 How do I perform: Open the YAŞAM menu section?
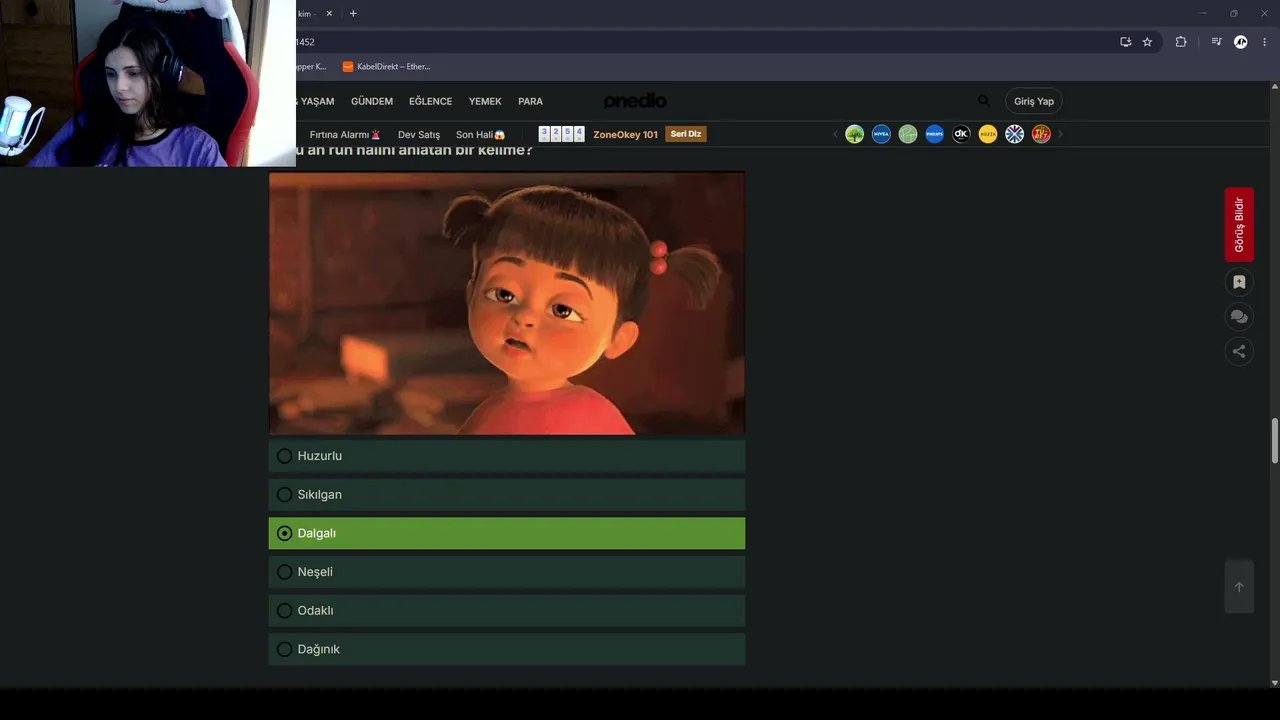click(x=316, y=101)
